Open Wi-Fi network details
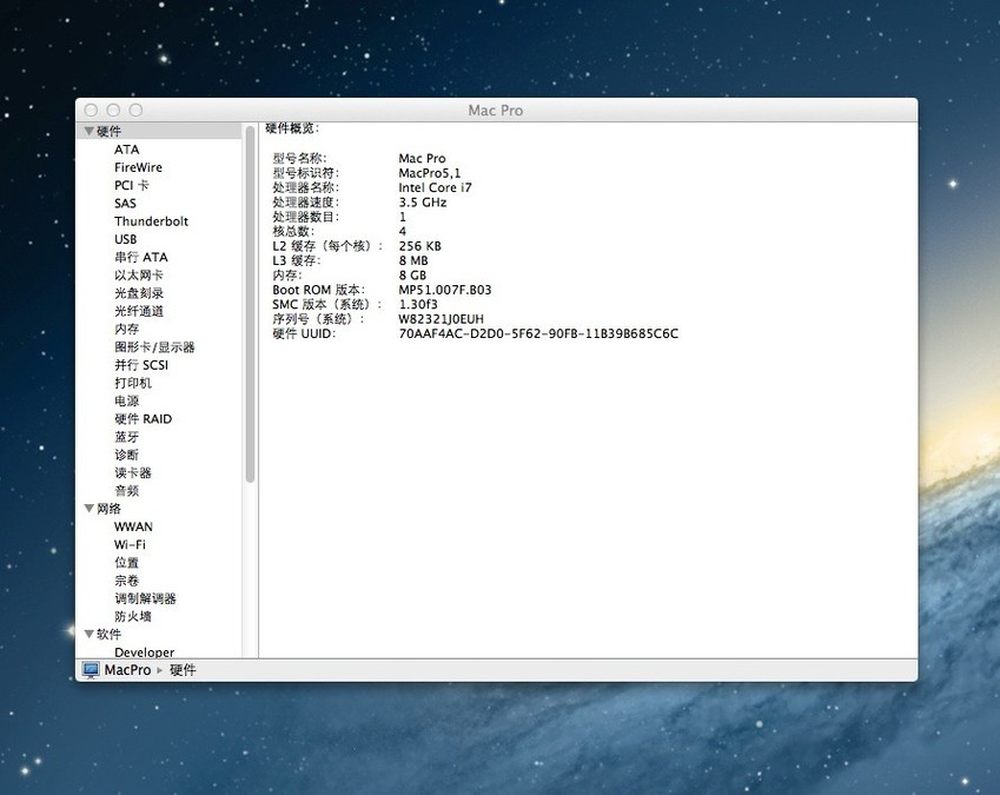This screenshot has width=1000, height=795. tap(130, 544)
